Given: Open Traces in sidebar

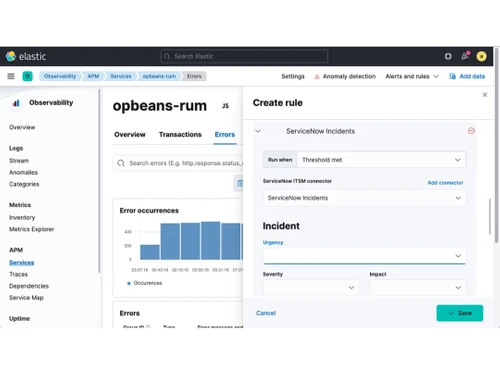Looking at the screenshot, I should [x=18, y=274].
